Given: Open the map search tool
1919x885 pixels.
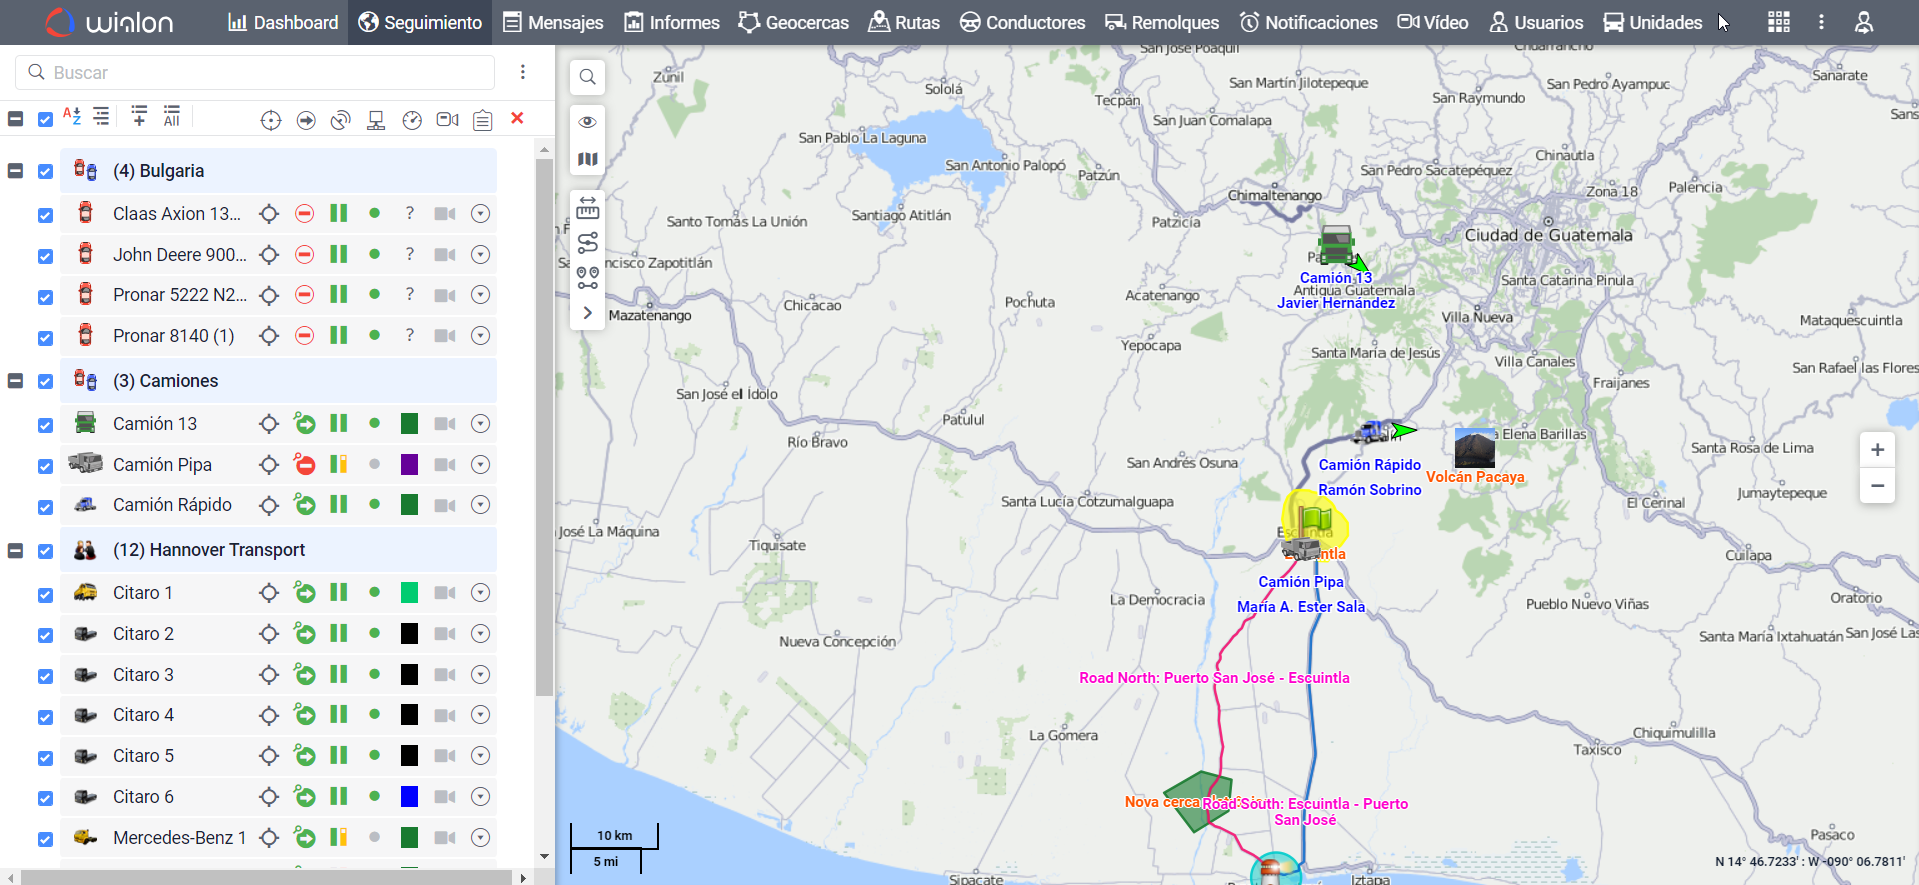Looking at the screenshot, I should click(x=588, y=77).
